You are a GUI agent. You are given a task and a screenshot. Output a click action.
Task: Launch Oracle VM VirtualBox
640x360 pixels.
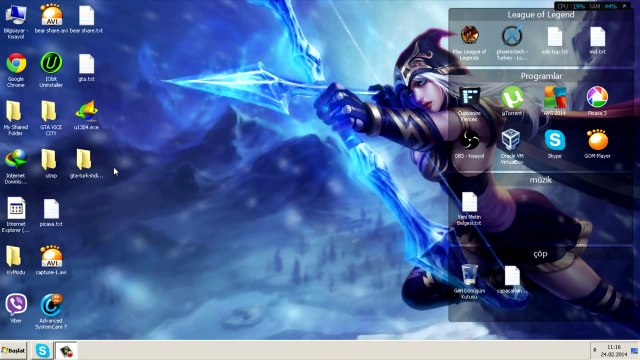512,147
